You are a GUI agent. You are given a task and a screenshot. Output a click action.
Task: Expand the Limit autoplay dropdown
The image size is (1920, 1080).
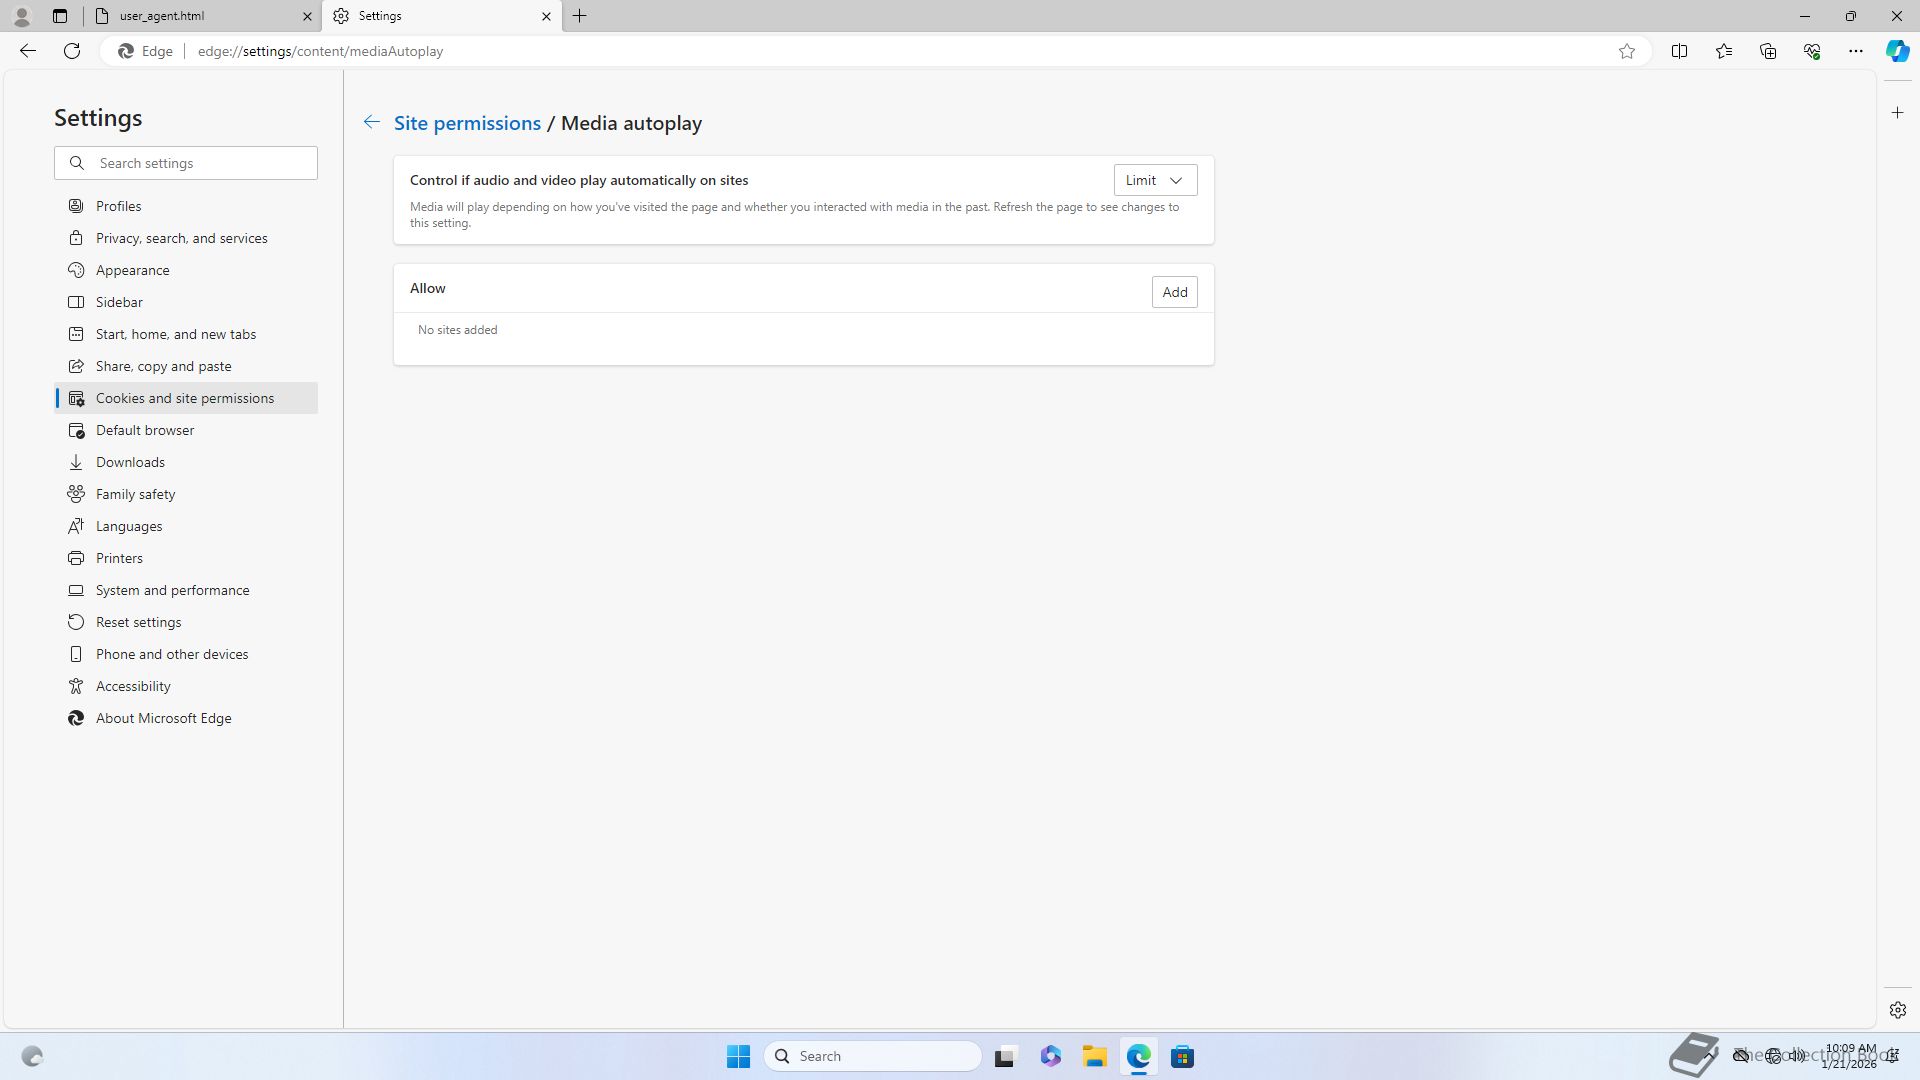point(1155,180)
